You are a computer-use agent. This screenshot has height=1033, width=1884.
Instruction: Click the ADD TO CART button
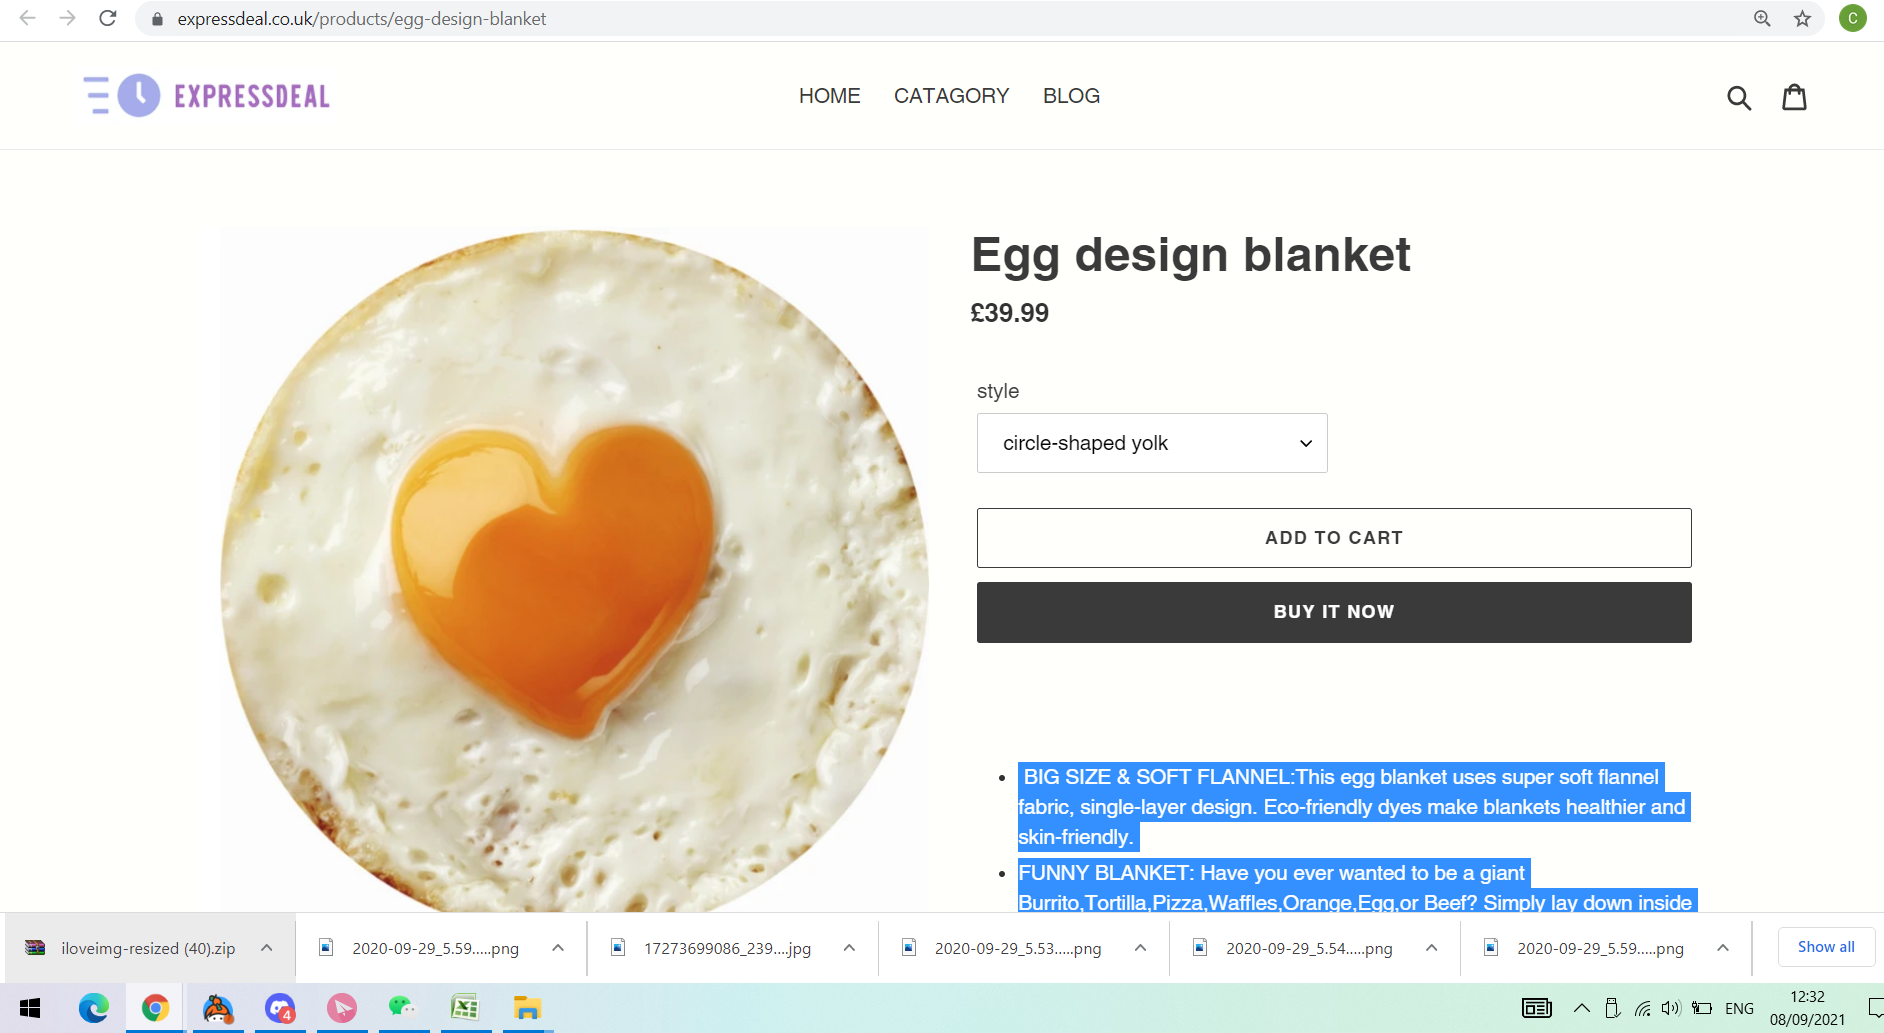(x=1334, y=538)
